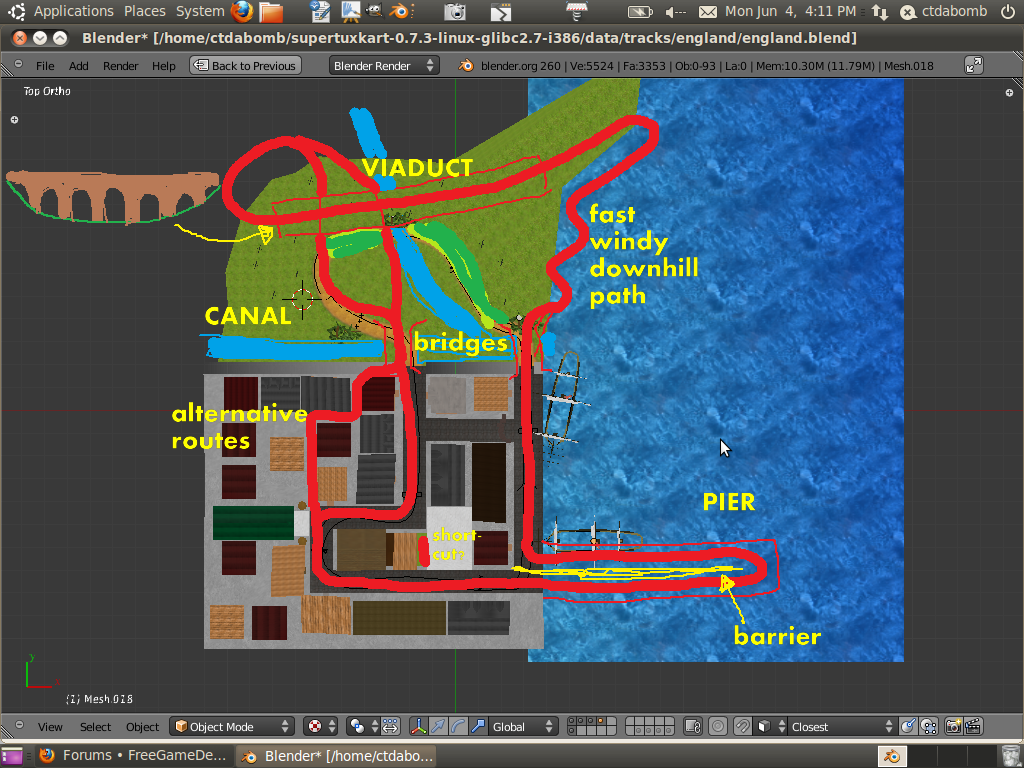This screenshot has height=768, width=1024.
Task: Select the first scene layer button
Action: (572, 722)
